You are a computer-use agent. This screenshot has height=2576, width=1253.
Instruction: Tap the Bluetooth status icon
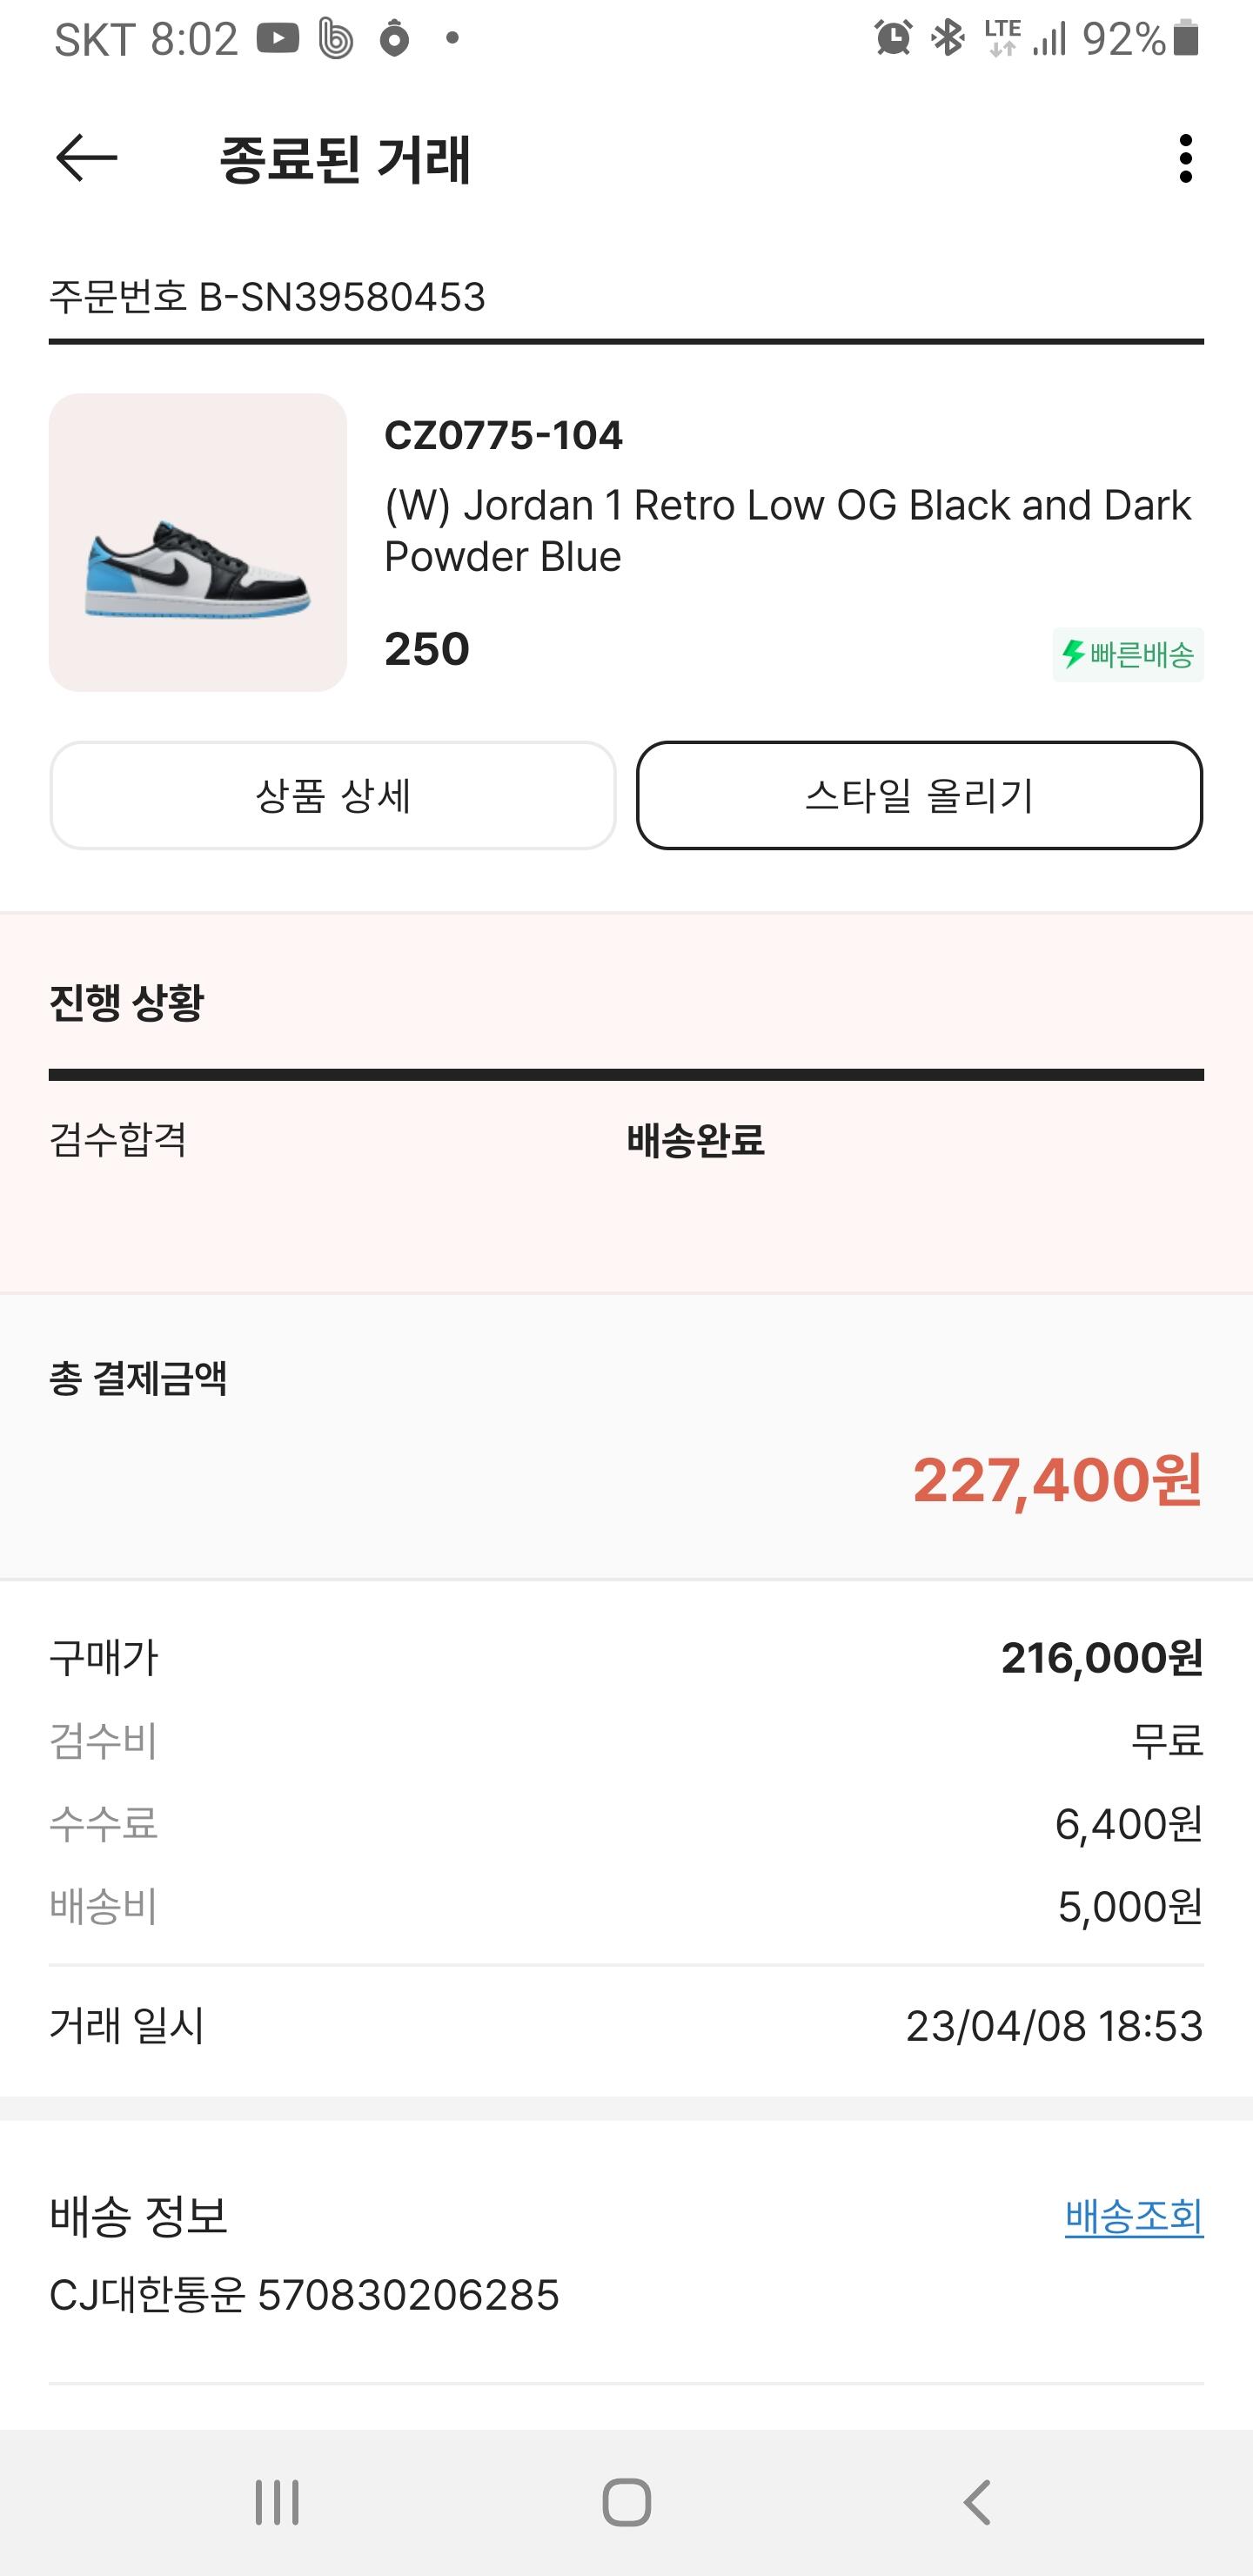[946, 39]
